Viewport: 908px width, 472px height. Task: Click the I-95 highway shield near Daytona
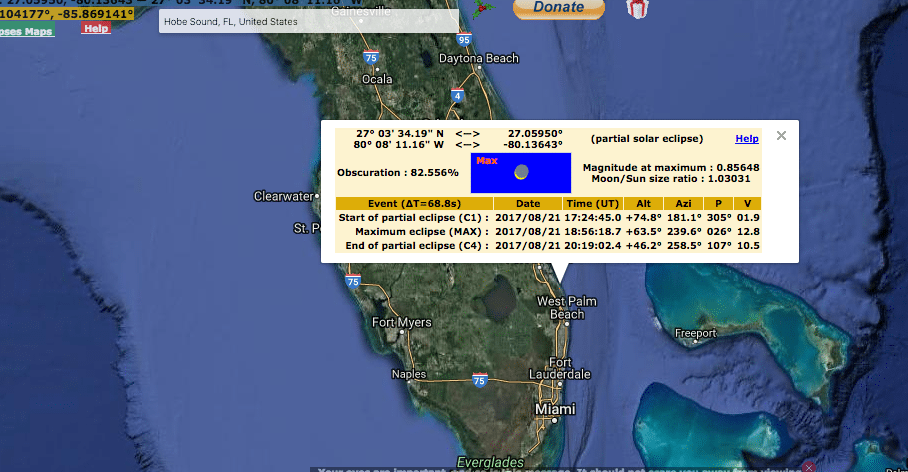coord(463,39)
